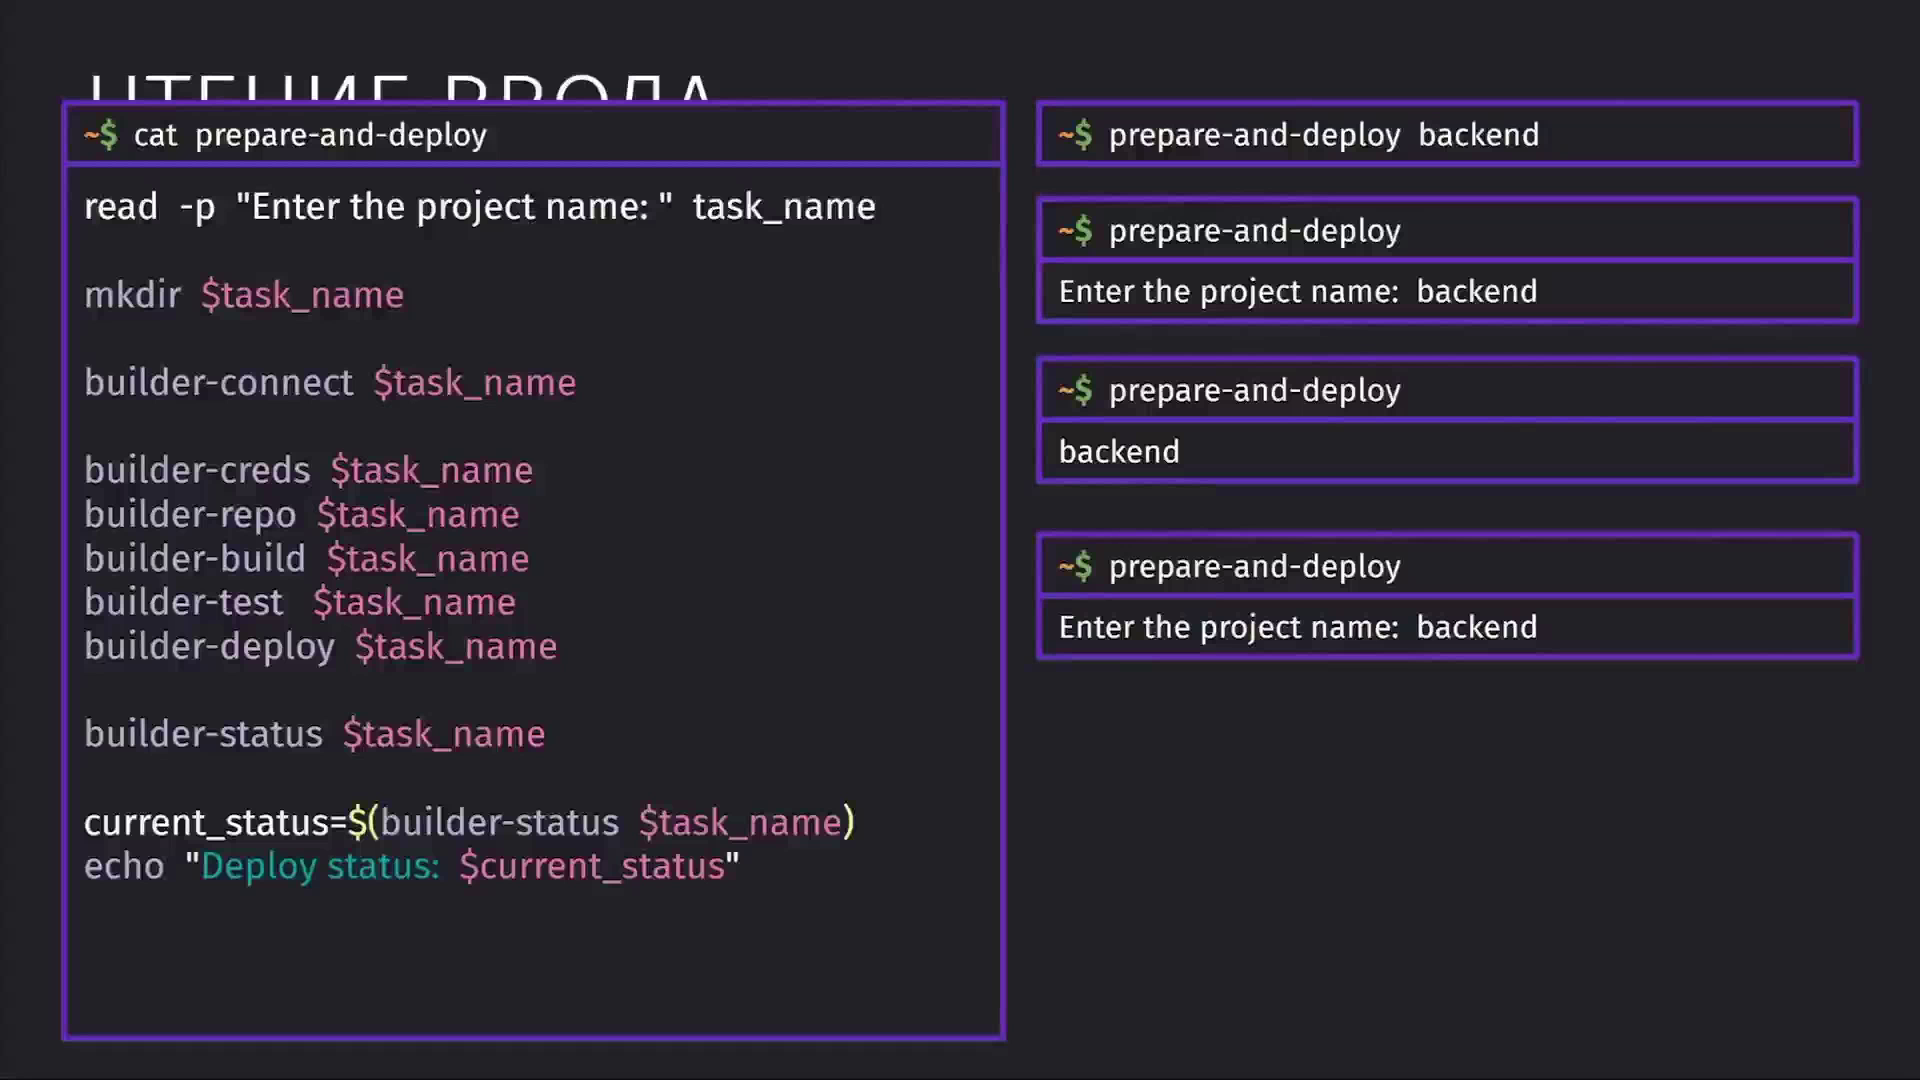Image resolution: width=1920 pixels, height=1080 pixels.
Task: Click the 'prepare-and-deploy backend' command box
Action: [1447, 134]
